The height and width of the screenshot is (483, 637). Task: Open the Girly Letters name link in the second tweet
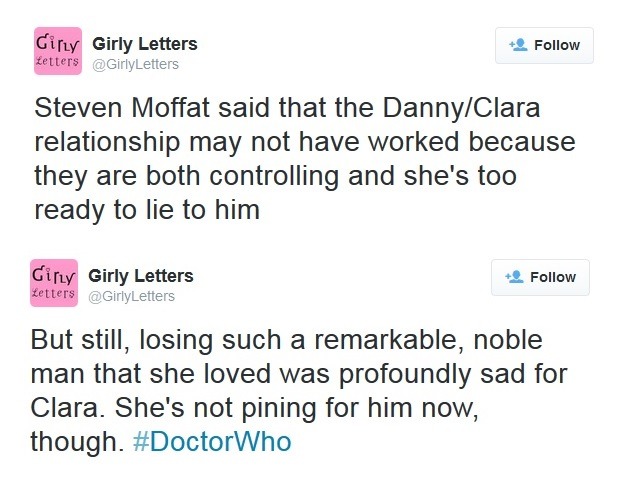coord(141,276)
